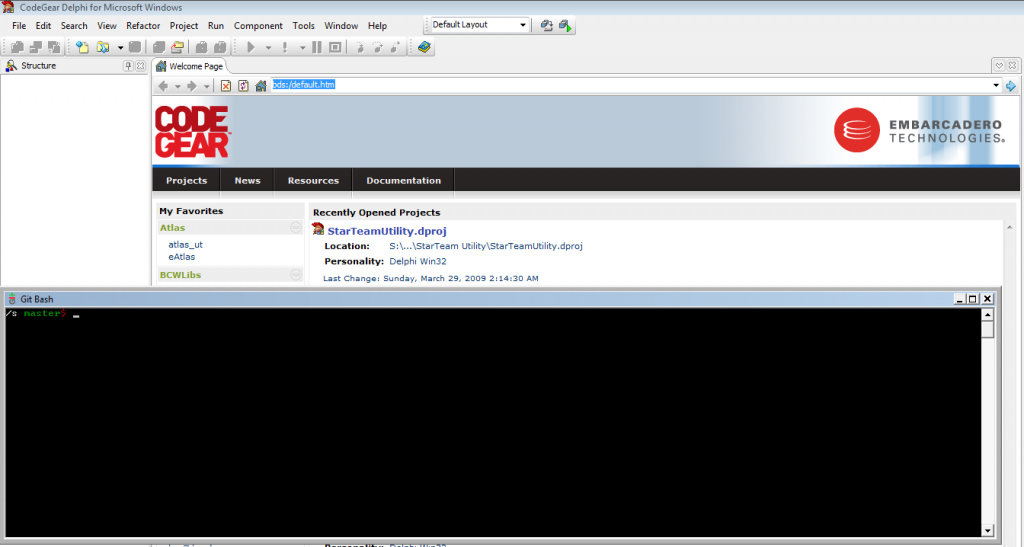
Task: Open the Default Layout combo box
Action: click(479, 25)
